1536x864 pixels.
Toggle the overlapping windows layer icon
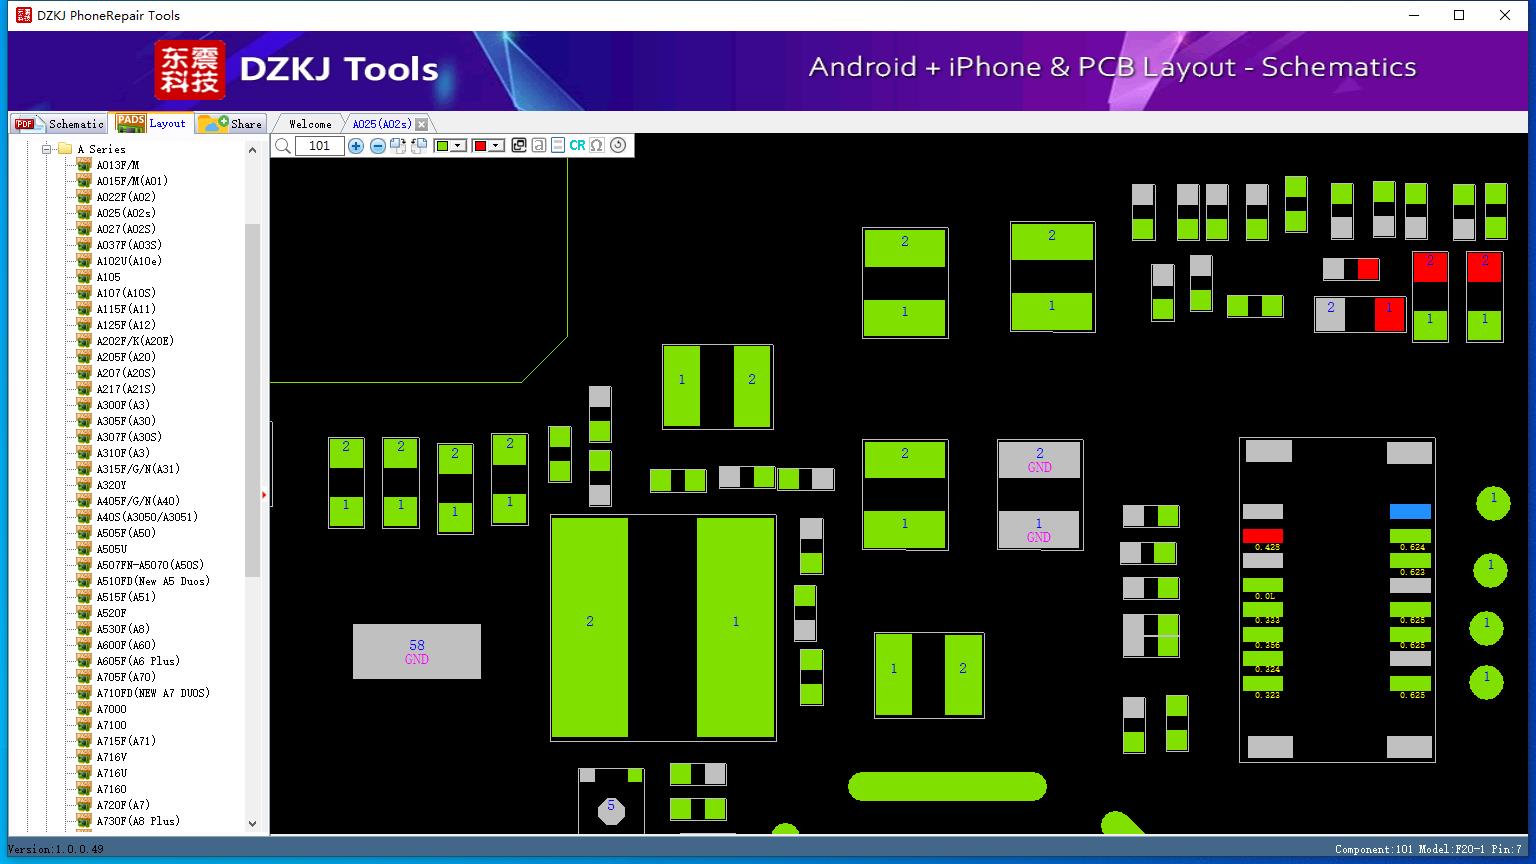(519, 146)
